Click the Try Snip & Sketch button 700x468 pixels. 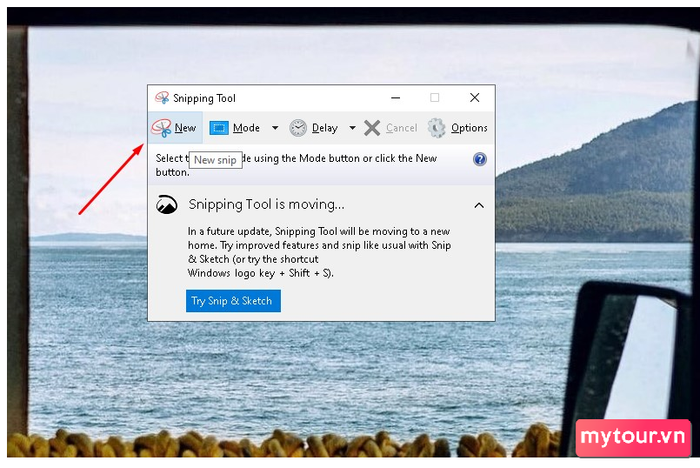point(233,301)
